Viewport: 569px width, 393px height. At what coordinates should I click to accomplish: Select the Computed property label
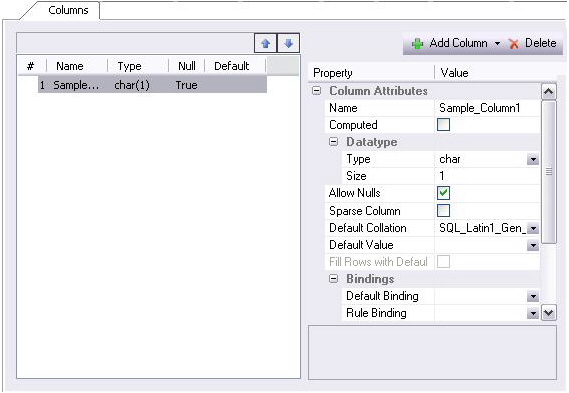click(353, 125)
